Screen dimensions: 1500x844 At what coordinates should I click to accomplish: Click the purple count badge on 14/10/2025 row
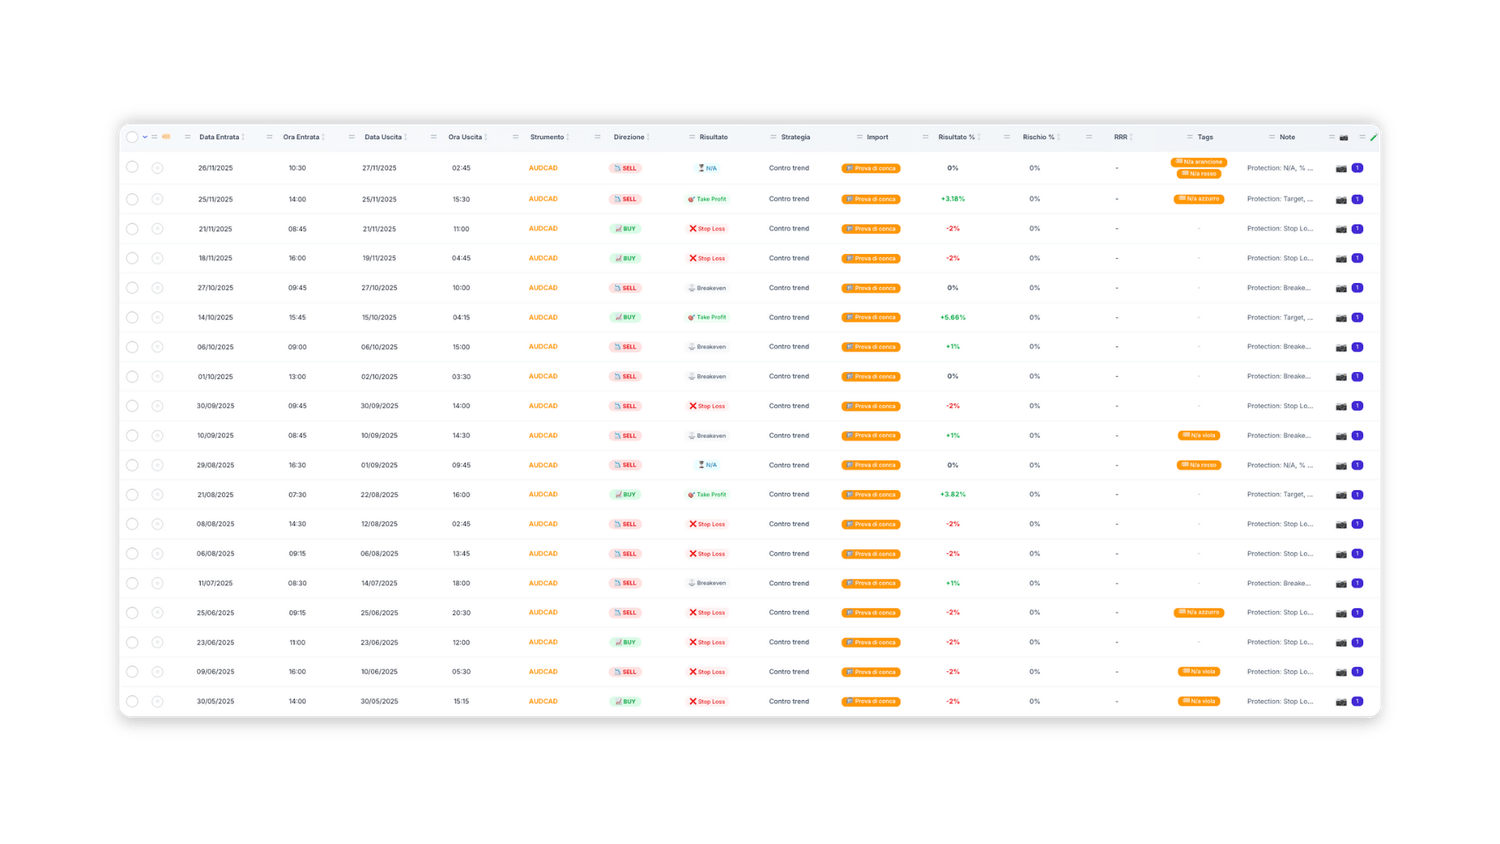tap(1357, 317)
